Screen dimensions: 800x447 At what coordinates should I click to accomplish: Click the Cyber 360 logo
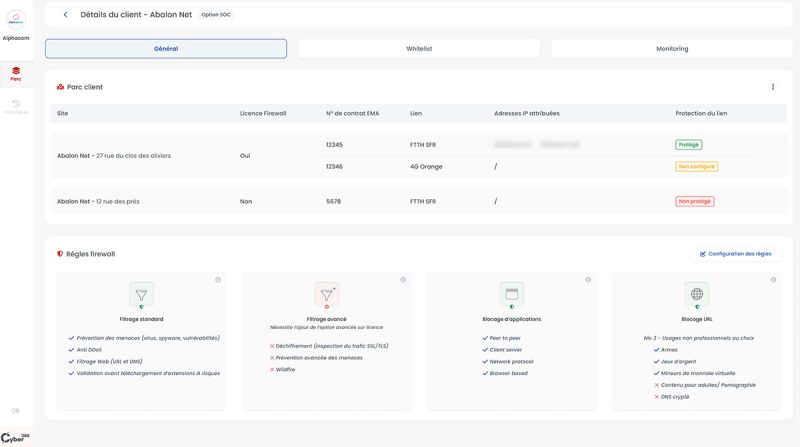pos(15,437)
